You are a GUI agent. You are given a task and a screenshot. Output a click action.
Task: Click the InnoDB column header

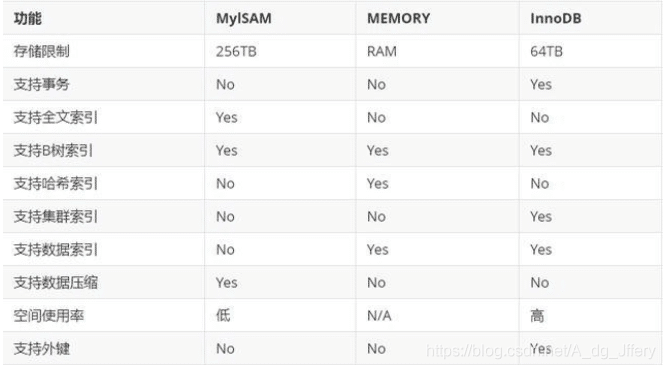click(556, 19)
